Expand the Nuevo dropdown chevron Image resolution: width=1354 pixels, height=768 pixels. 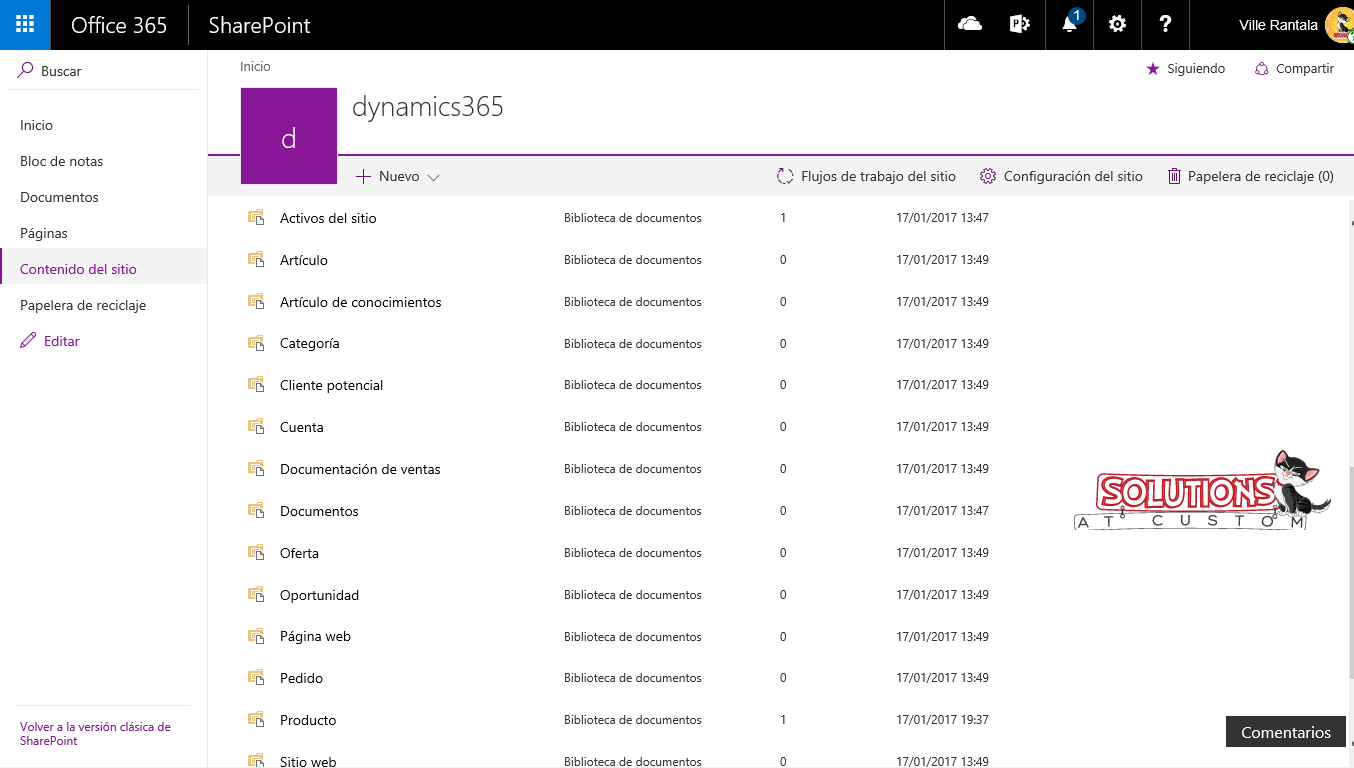coord(433,177)
